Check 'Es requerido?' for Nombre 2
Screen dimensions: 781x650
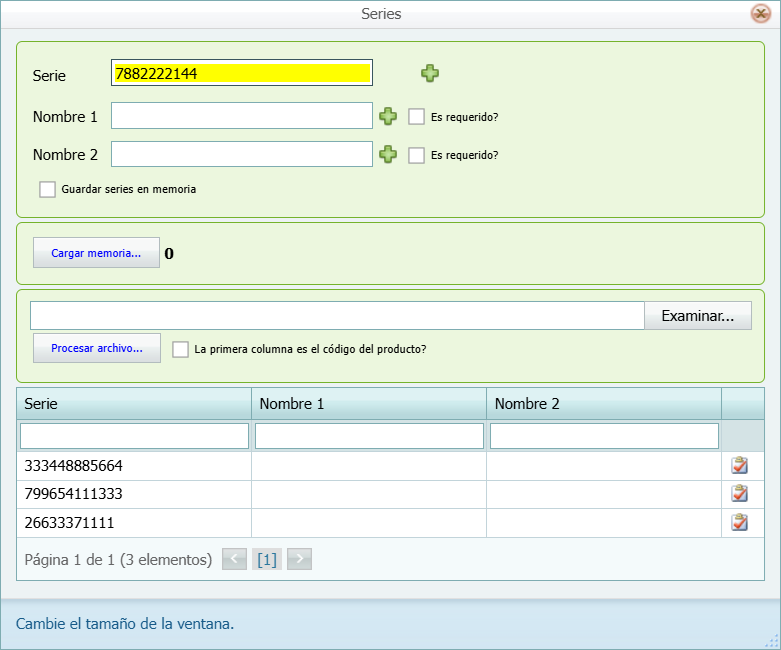click(417, 155)
